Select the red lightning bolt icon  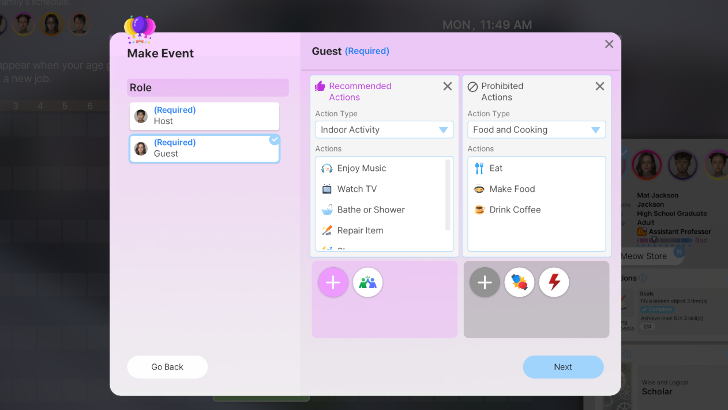point(554,283)
